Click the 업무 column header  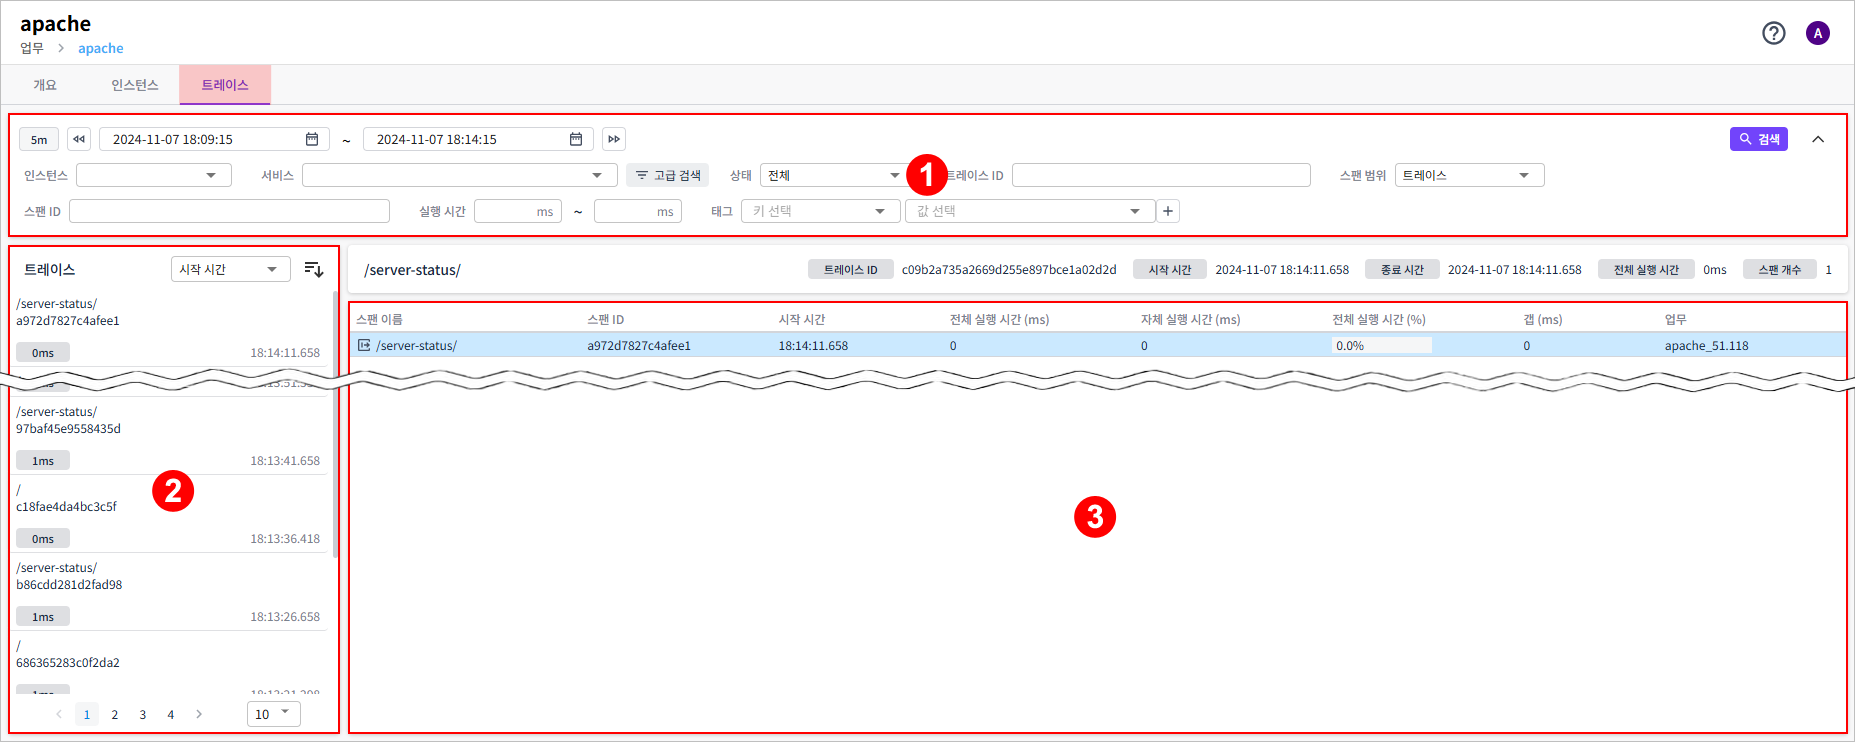pyautogui.click(x=1675, y=319)
